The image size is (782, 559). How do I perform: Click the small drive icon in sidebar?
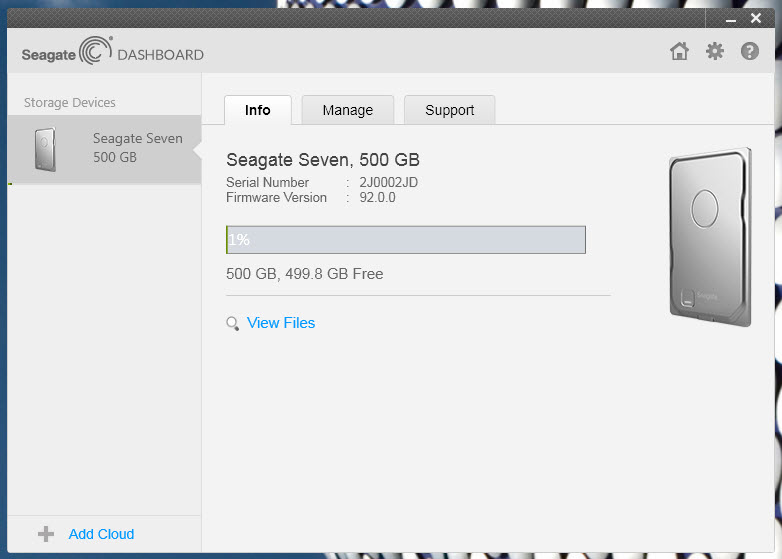(45, 150)
